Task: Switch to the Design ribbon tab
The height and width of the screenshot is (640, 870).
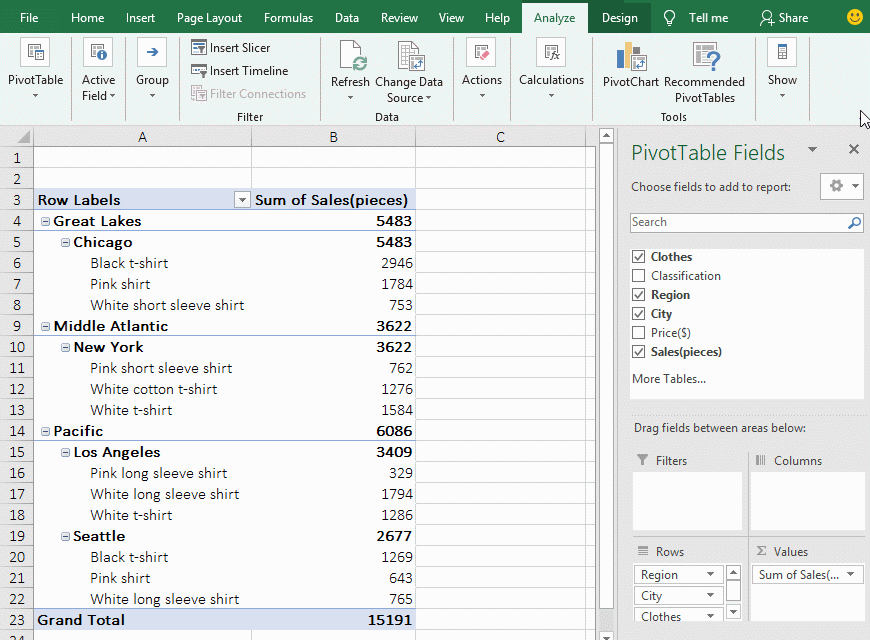Action: point(620,17)
